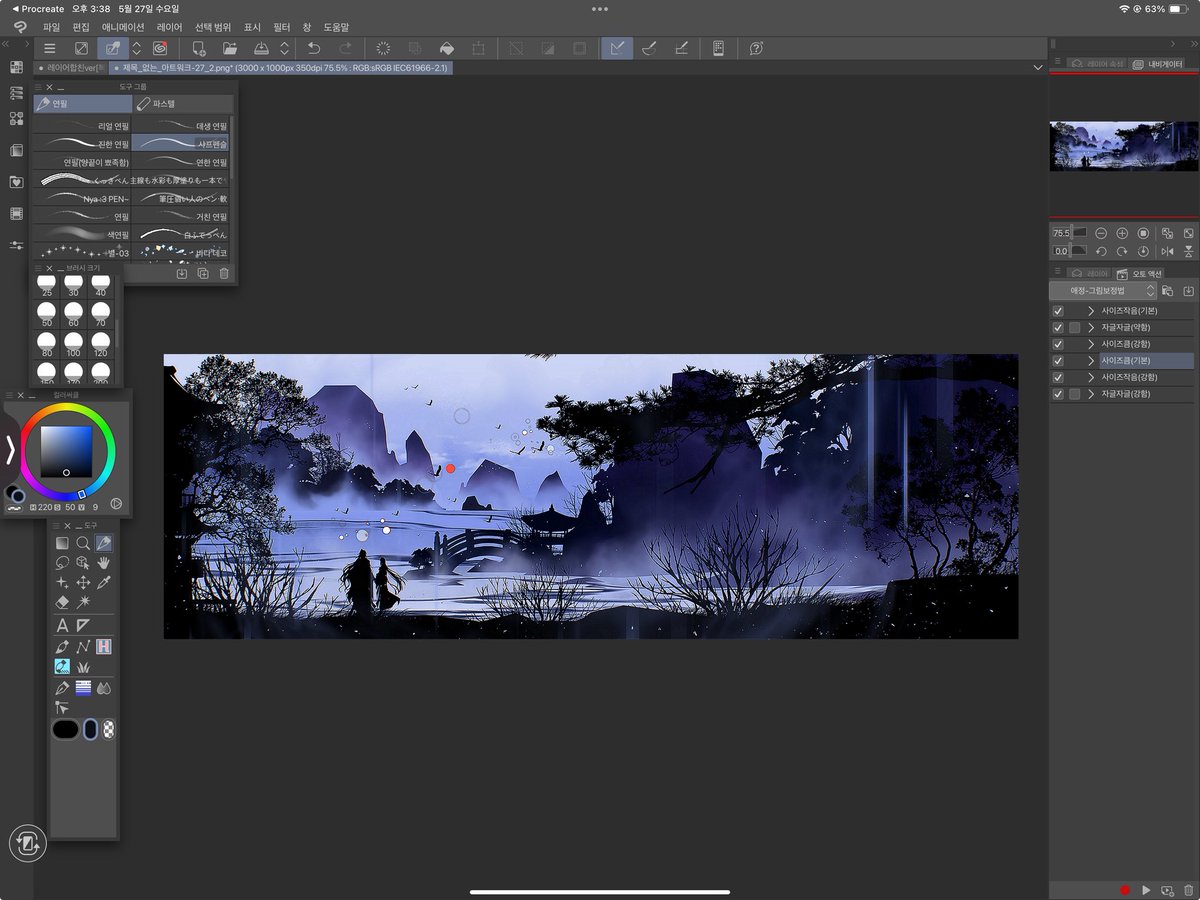Viewport: 1200px width, 900px height.
Task: Expand the 자글자글(약함) auto action
Action: [1092, 327]
